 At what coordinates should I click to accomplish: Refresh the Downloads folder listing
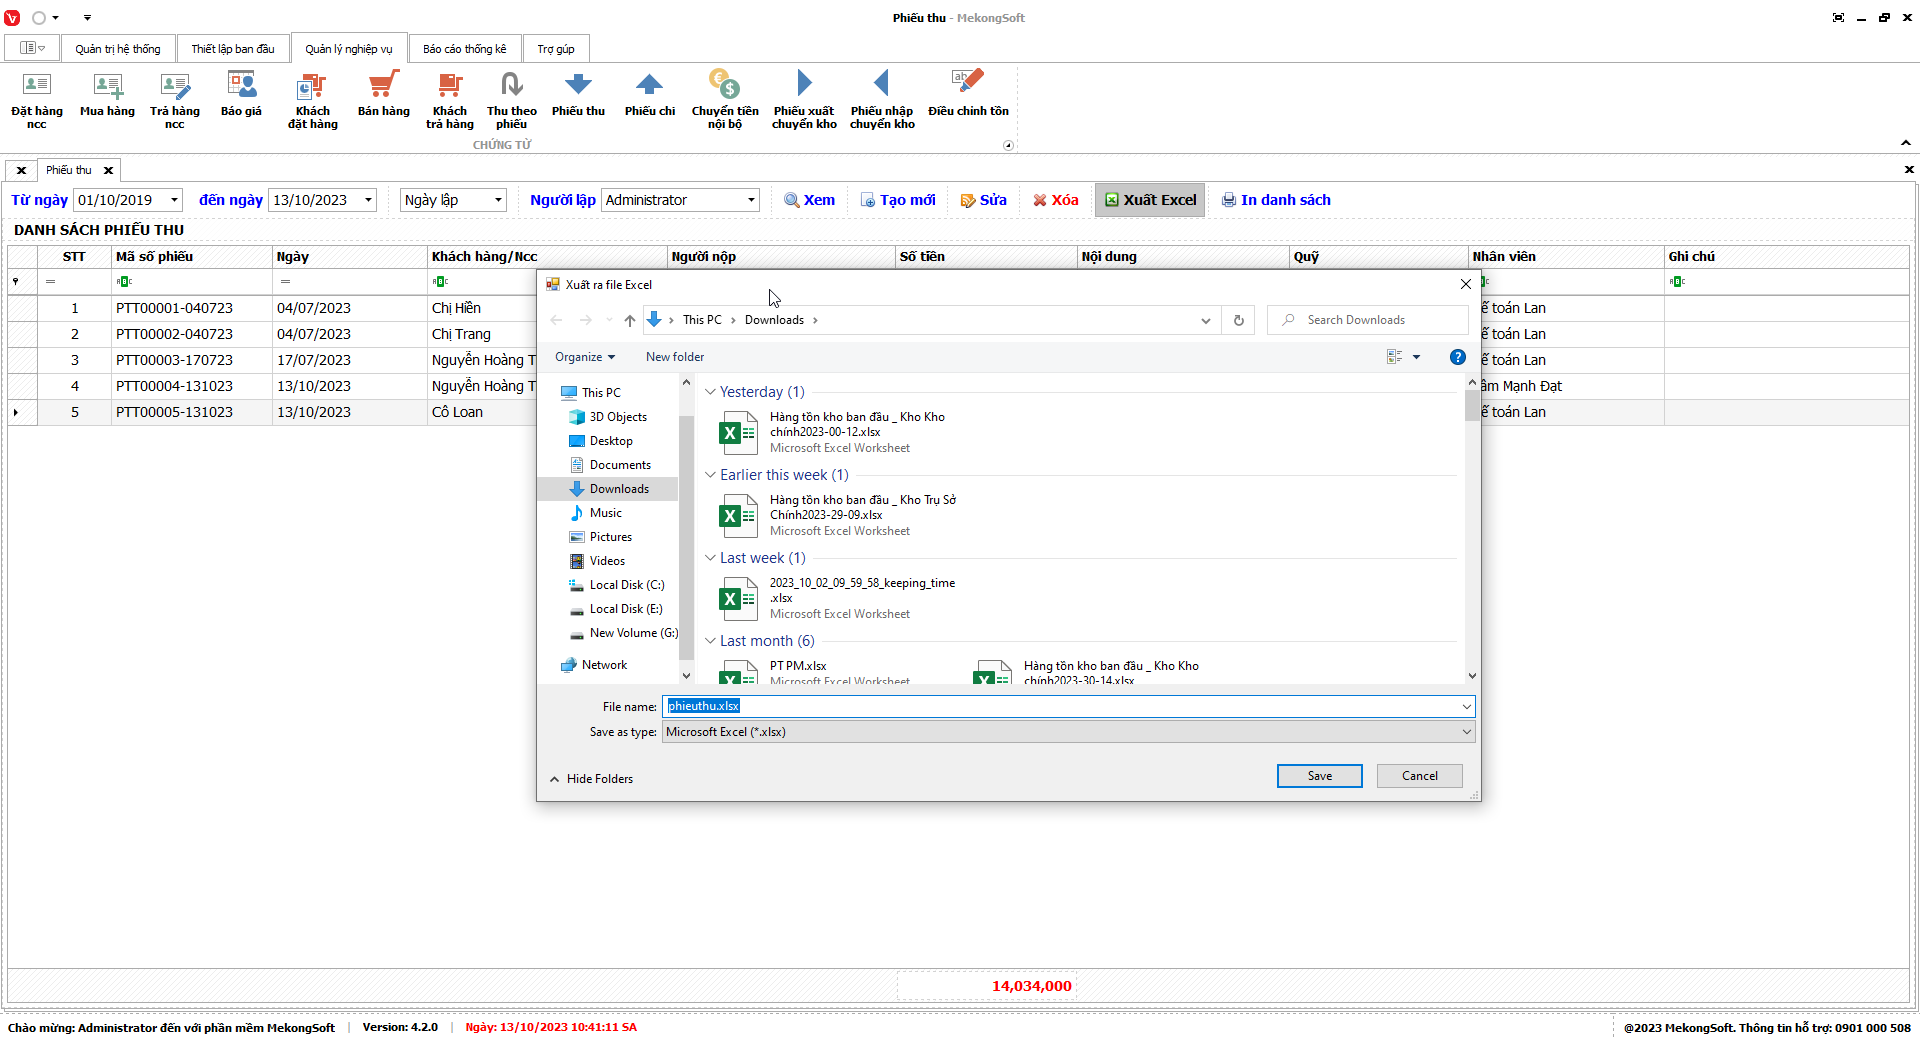coord(1238,320)
